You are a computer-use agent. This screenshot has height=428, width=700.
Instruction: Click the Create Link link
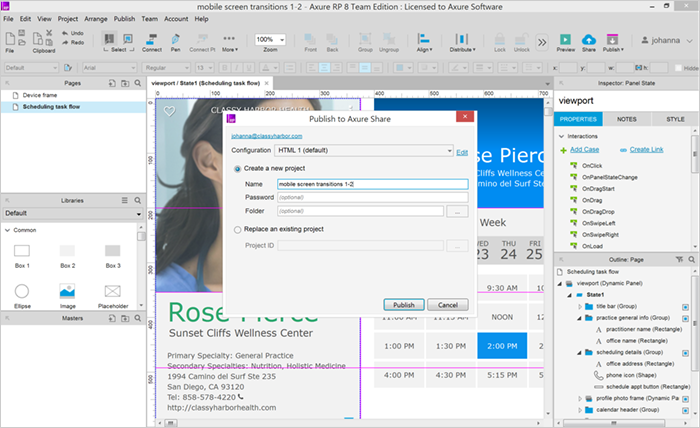coord(646,150)
